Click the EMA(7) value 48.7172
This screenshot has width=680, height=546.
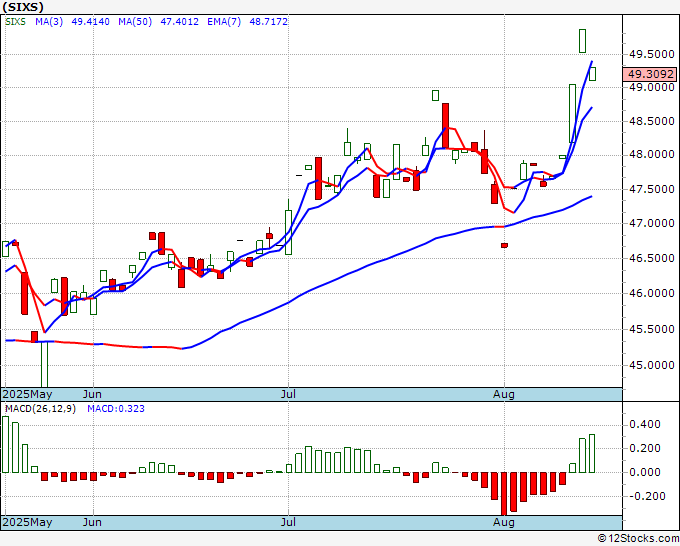coord(268,21)
